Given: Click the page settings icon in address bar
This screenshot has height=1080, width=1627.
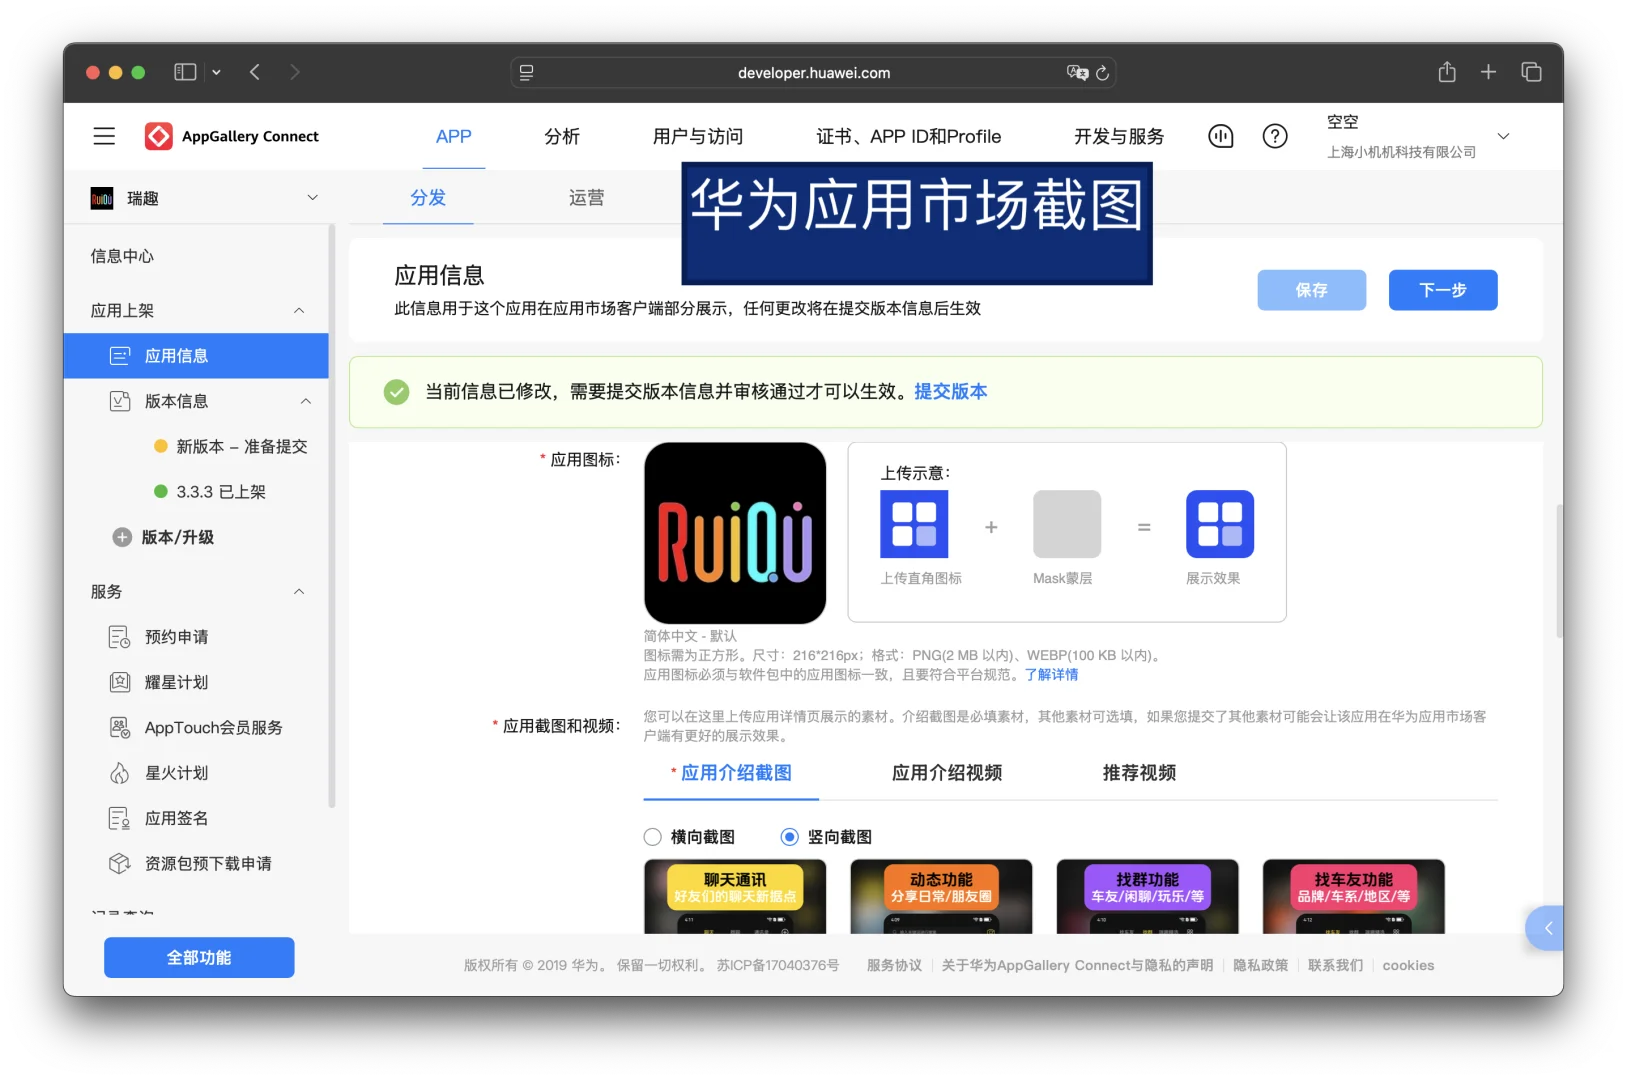Looking at the screenshot, I should pyautogui.click(x=526, y=73).
